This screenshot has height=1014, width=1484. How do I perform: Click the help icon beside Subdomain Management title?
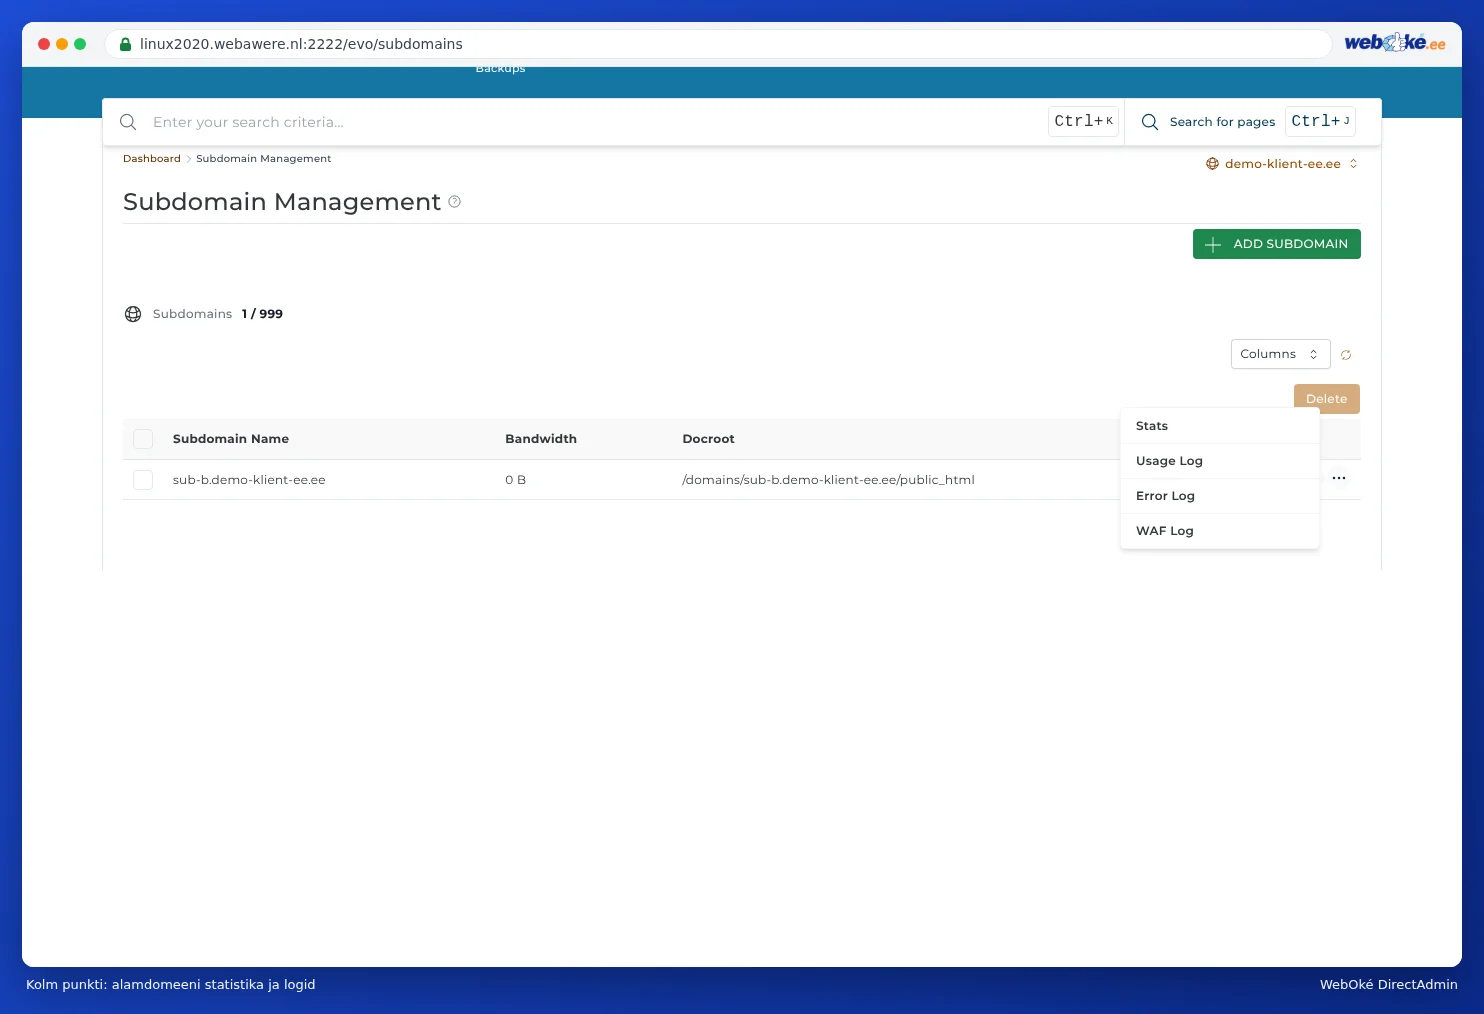click(455, 202)
